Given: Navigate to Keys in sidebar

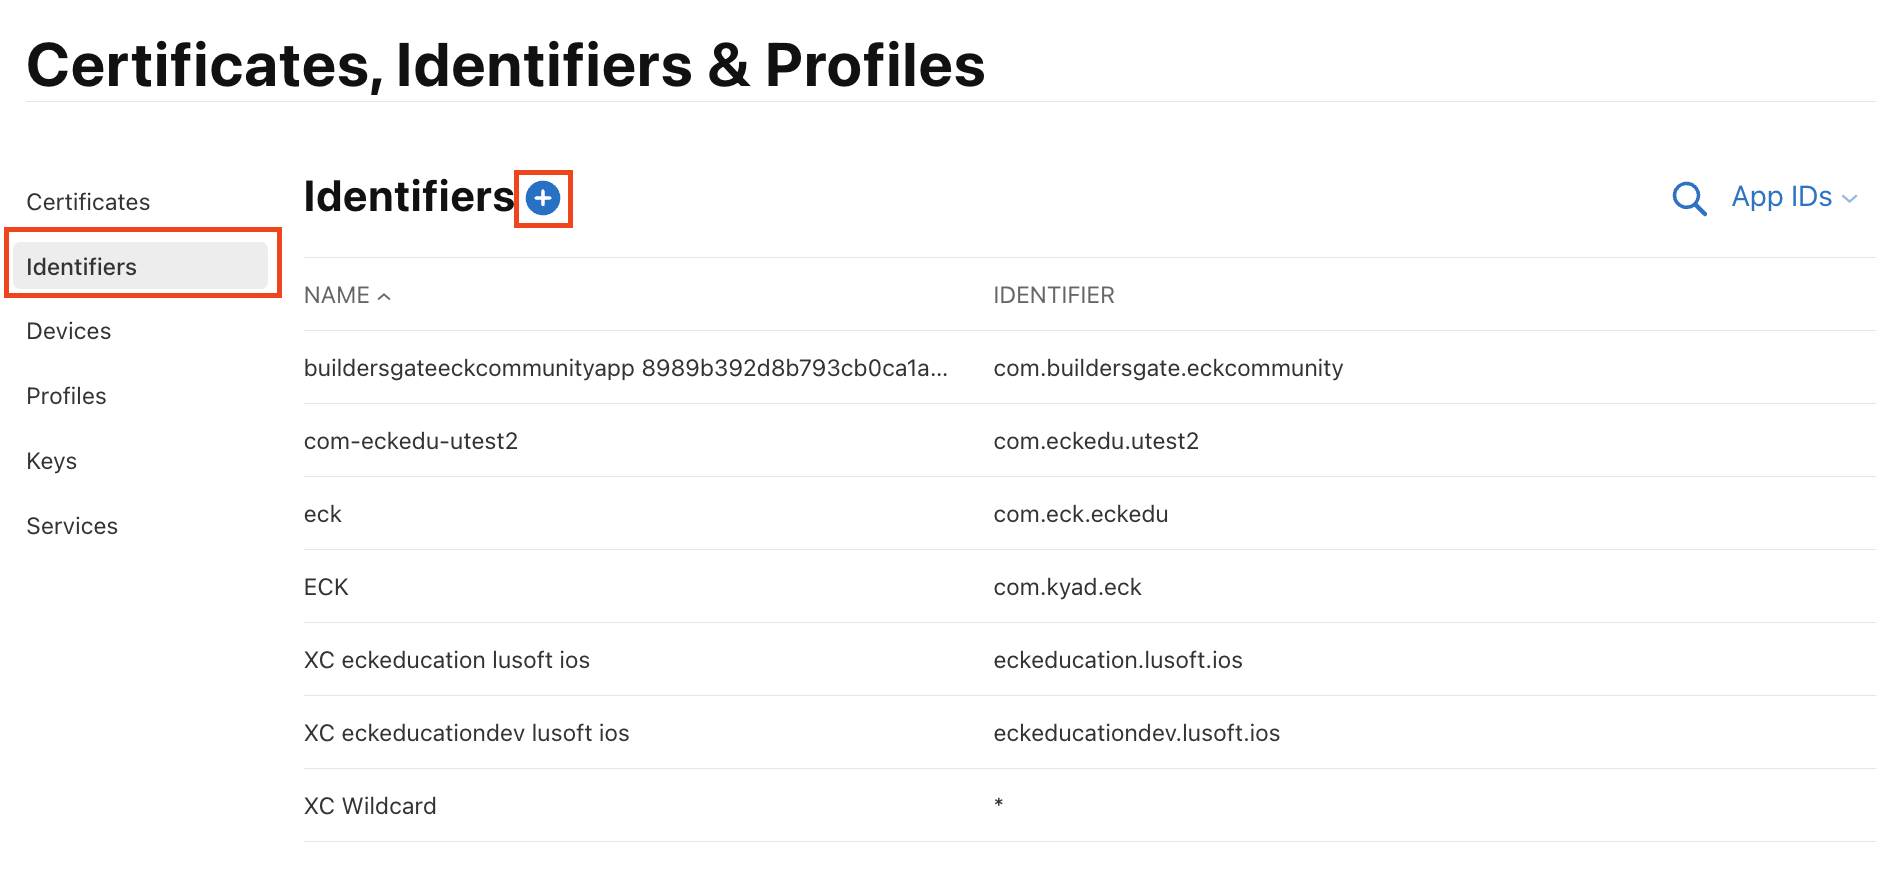Looking at the screenshot, I should 52,461.
